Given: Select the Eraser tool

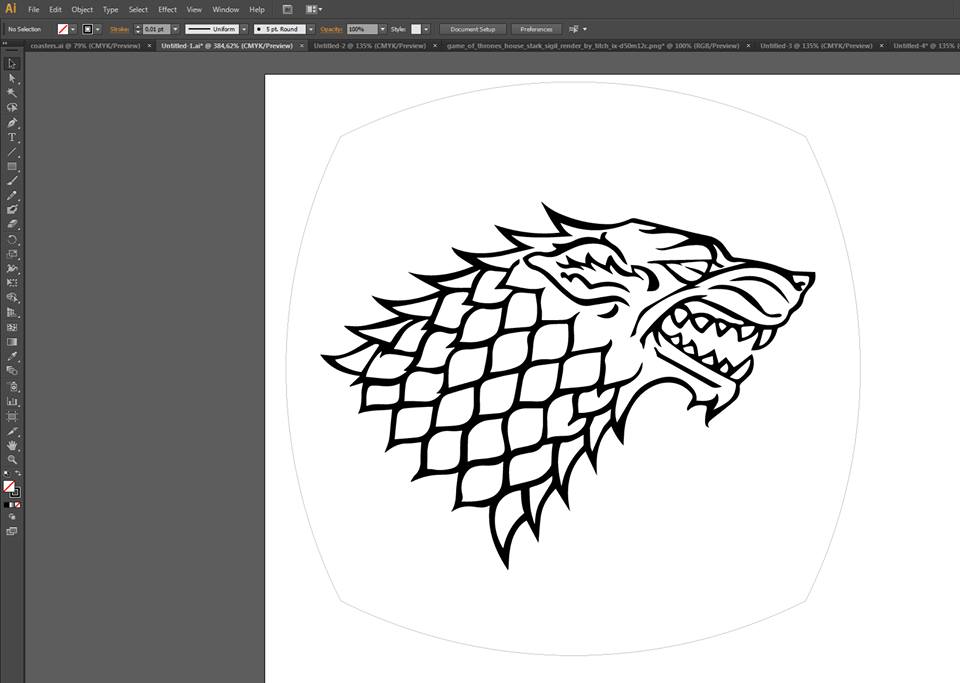Looking at the screenshot, I should tap(12, 225).
